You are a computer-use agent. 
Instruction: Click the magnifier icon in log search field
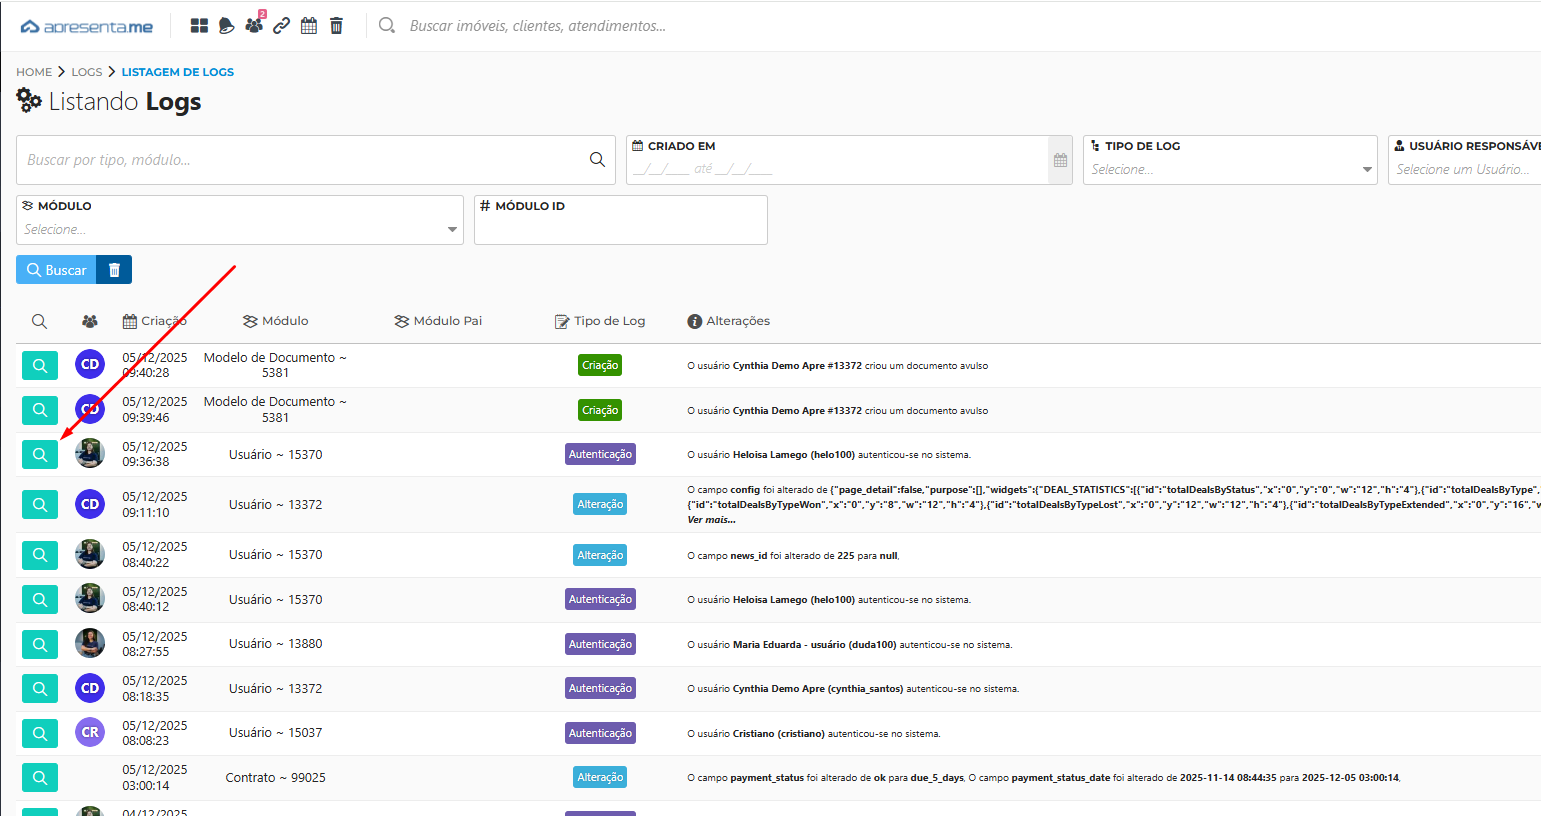[x=597, y=160]
